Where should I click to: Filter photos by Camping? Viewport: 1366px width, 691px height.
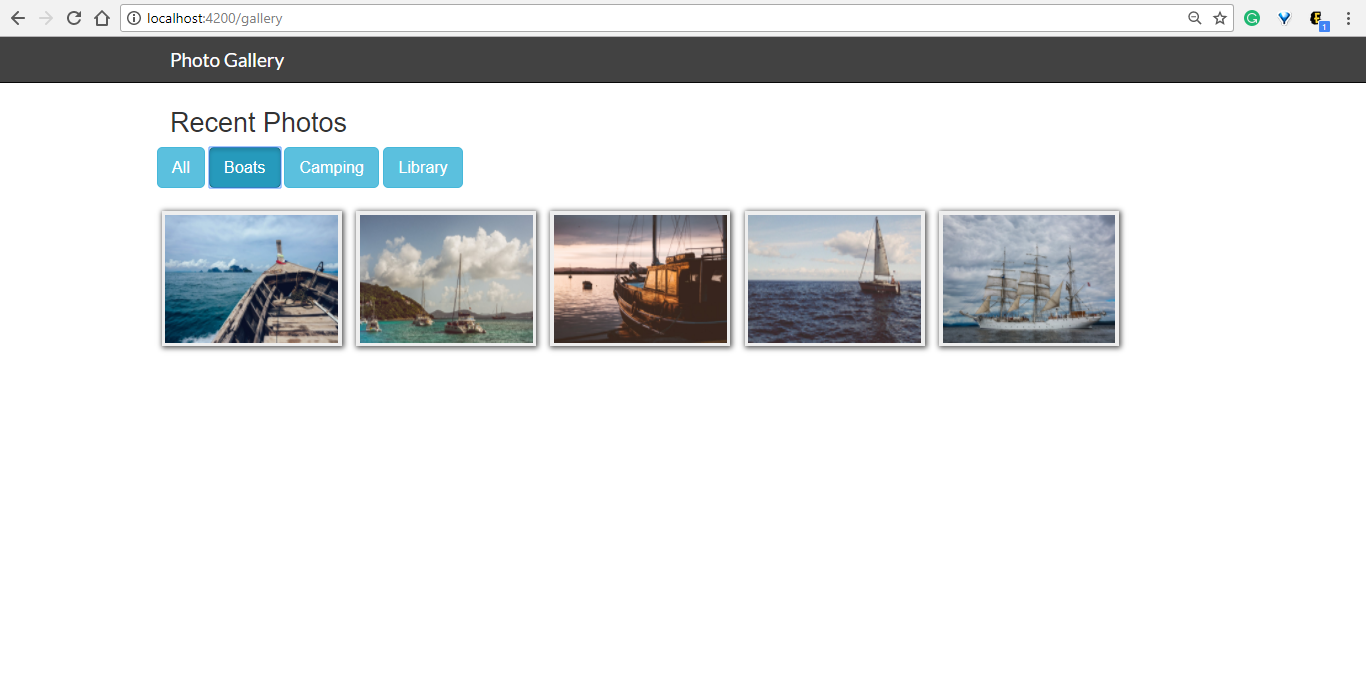pyautogui.click(x=332, y=167)
